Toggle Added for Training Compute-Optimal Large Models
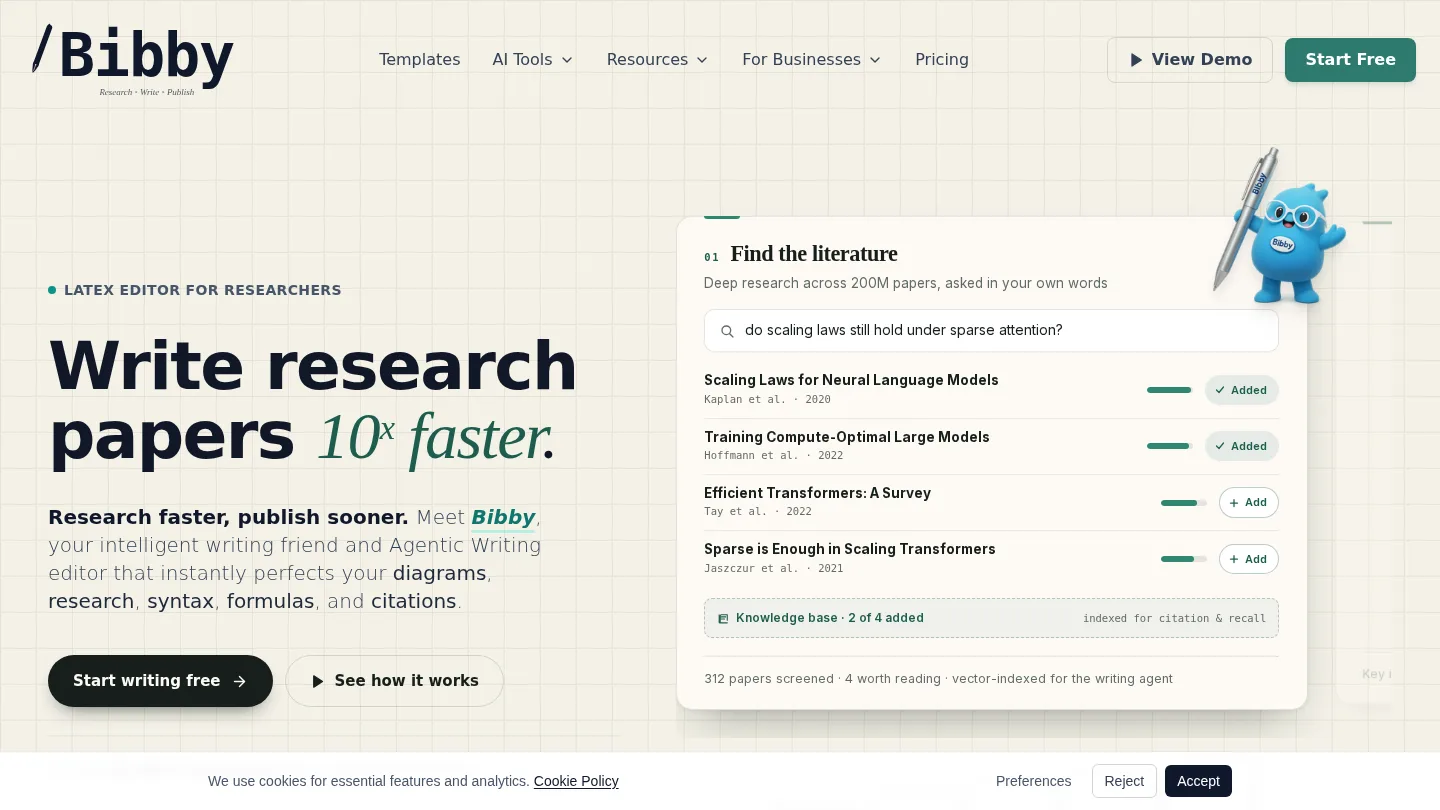Image resolution: width=1440 pixels, height=810 pixels. point(1241,446)
